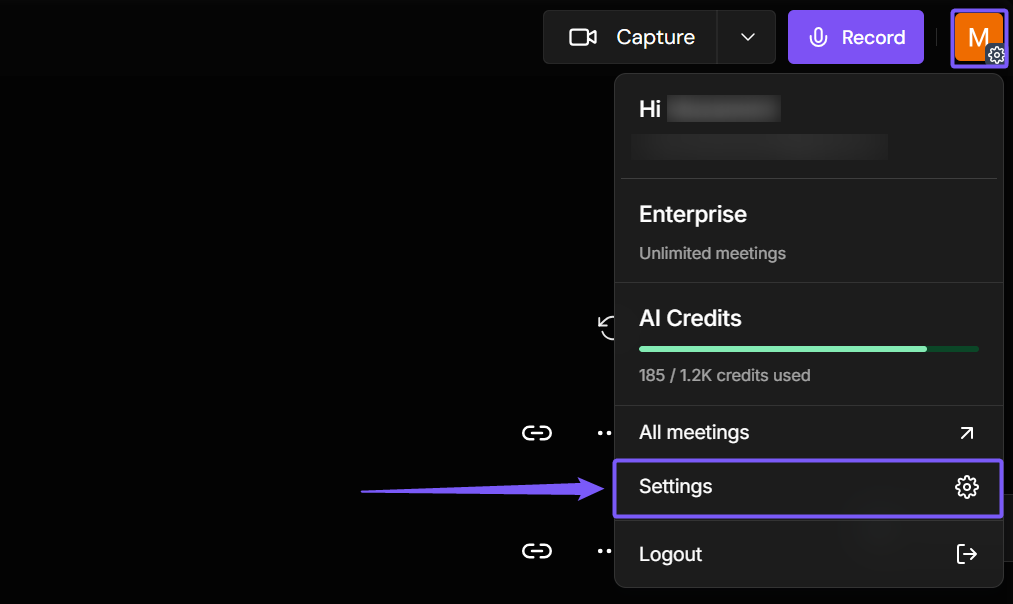Click the AI Credits usage progress bar
Screen dimensions: 1013x604
coord(808,349)
